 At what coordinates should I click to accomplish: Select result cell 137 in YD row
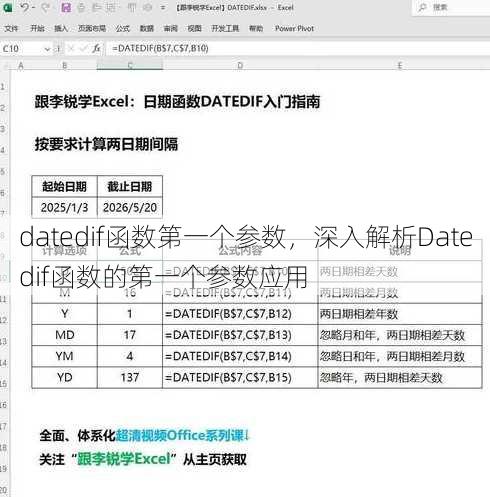[130, 378]
